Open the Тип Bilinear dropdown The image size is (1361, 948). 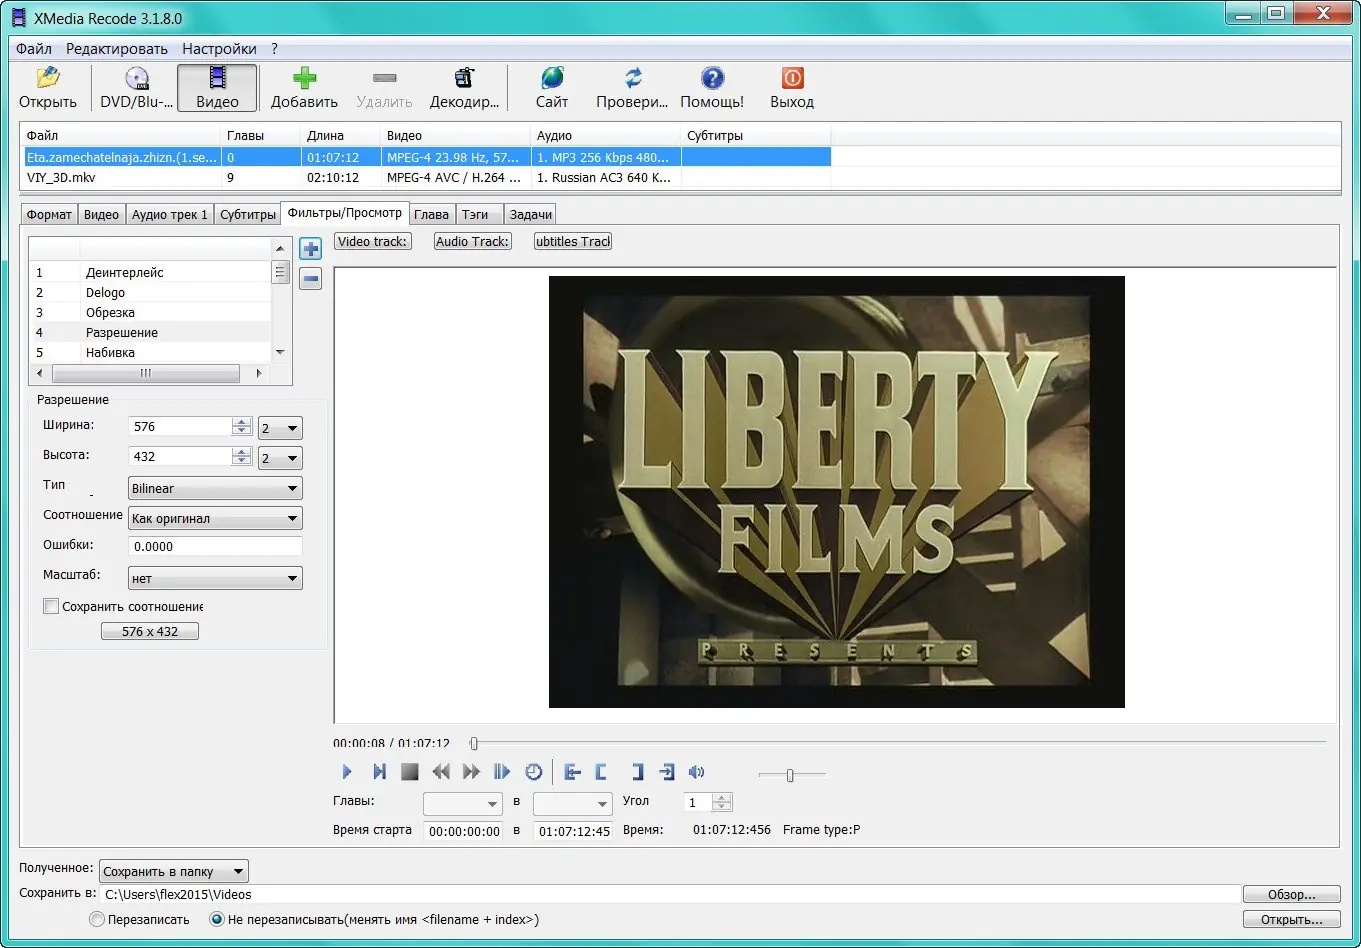215,488
